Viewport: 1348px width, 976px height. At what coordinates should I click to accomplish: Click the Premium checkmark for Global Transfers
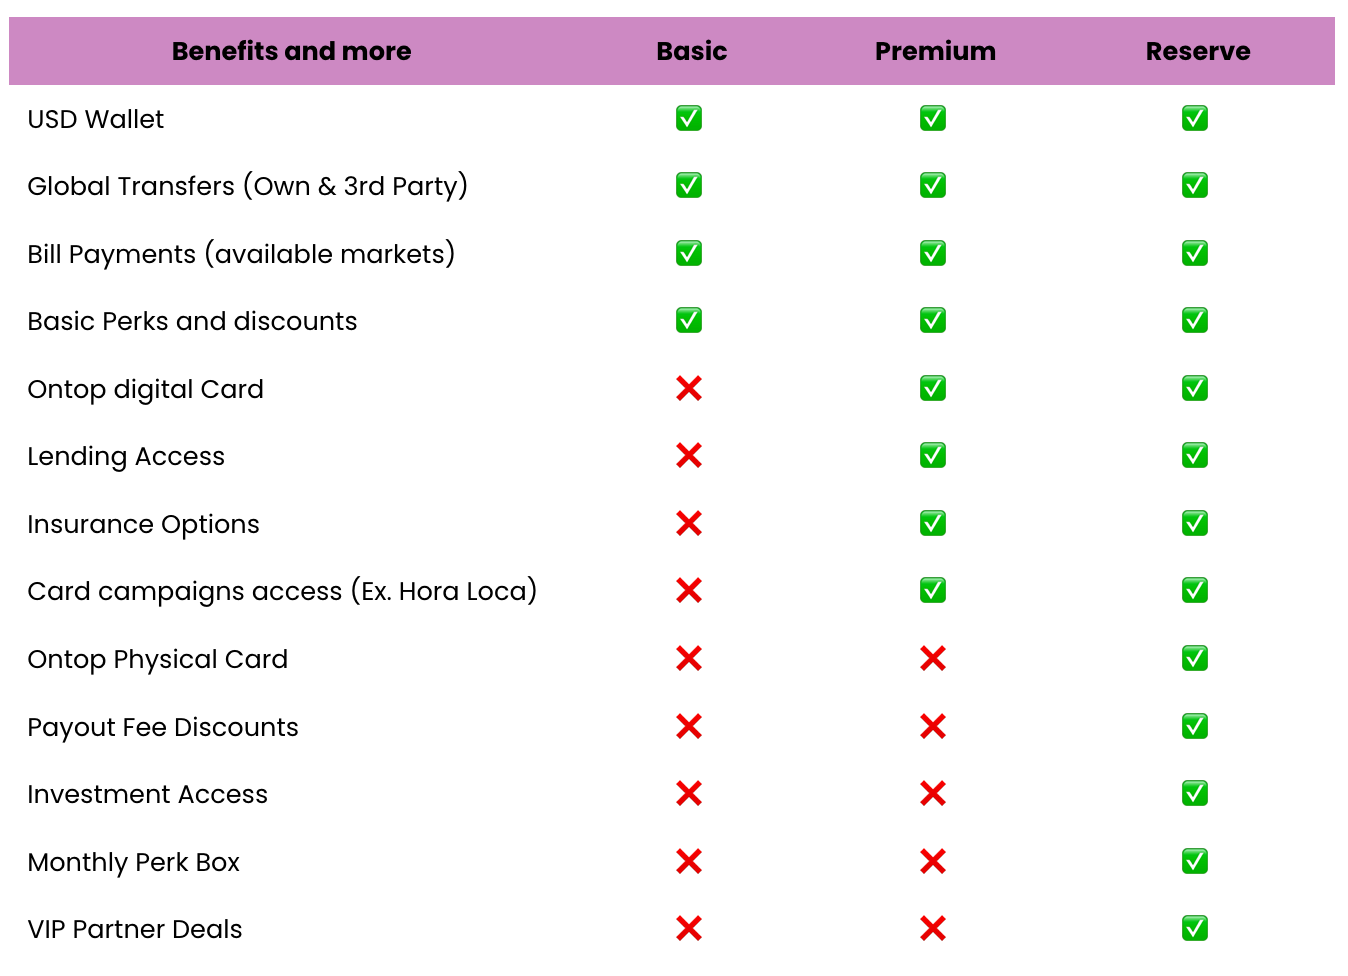point(933,185)
